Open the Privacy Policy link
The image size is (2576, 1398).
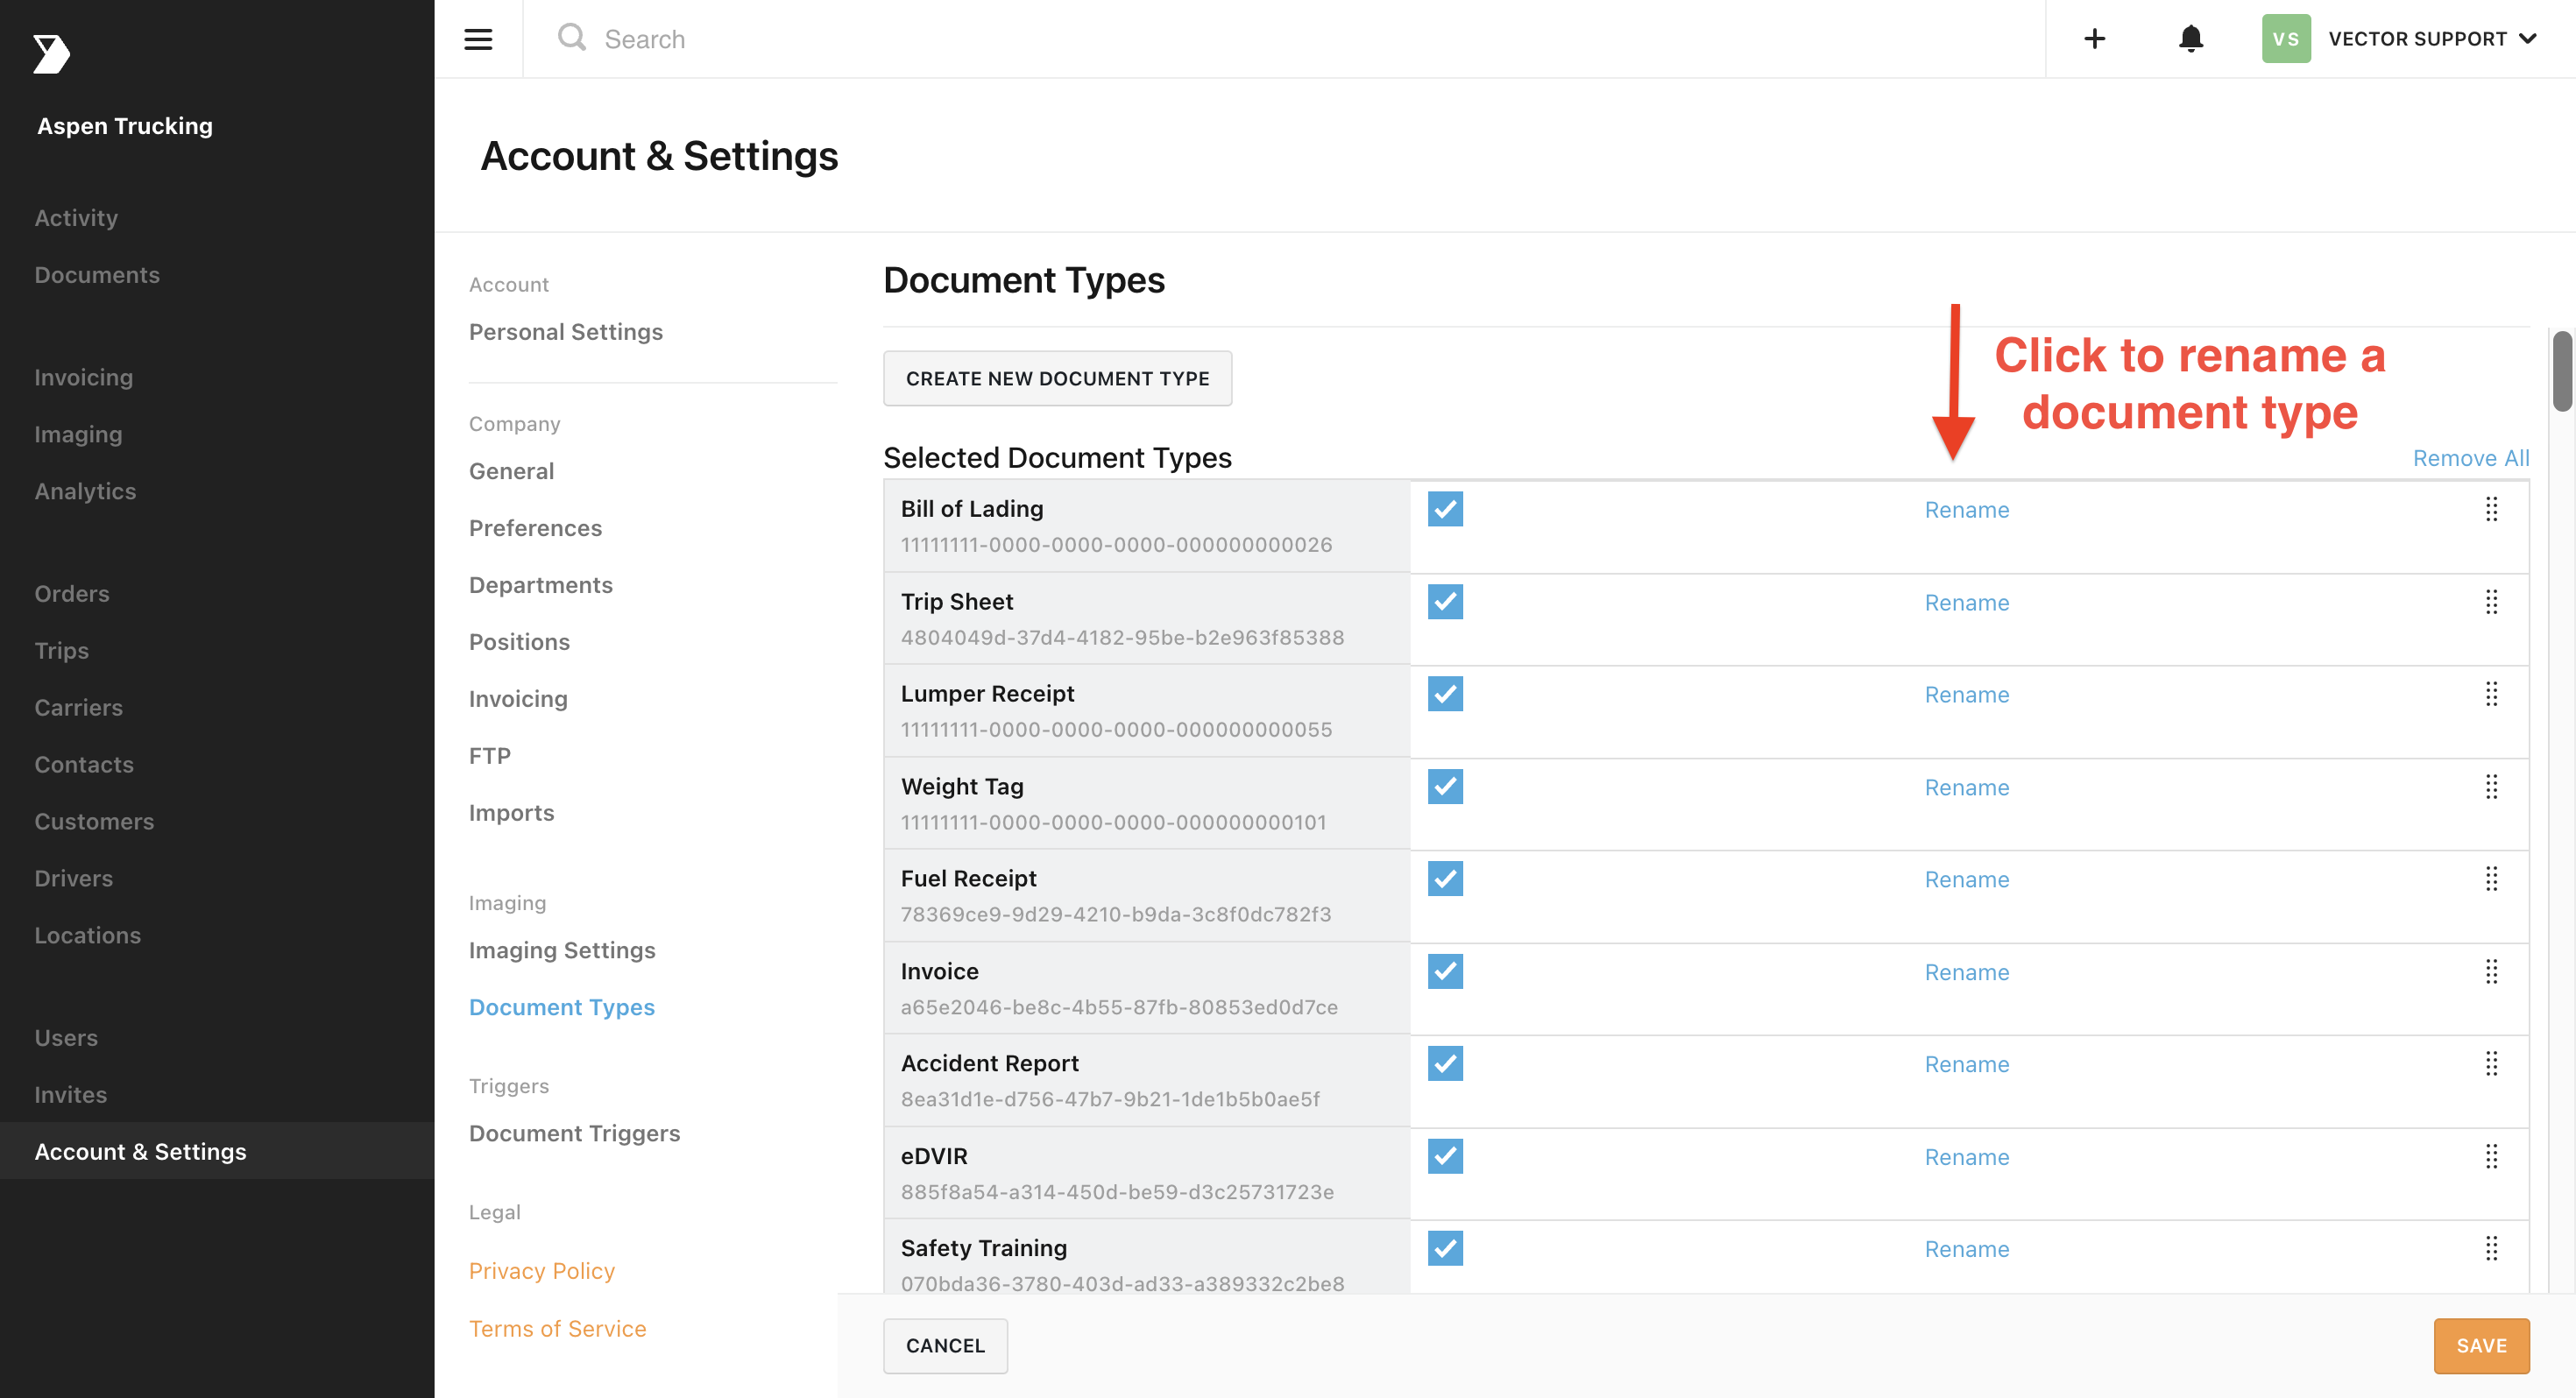541,1271
